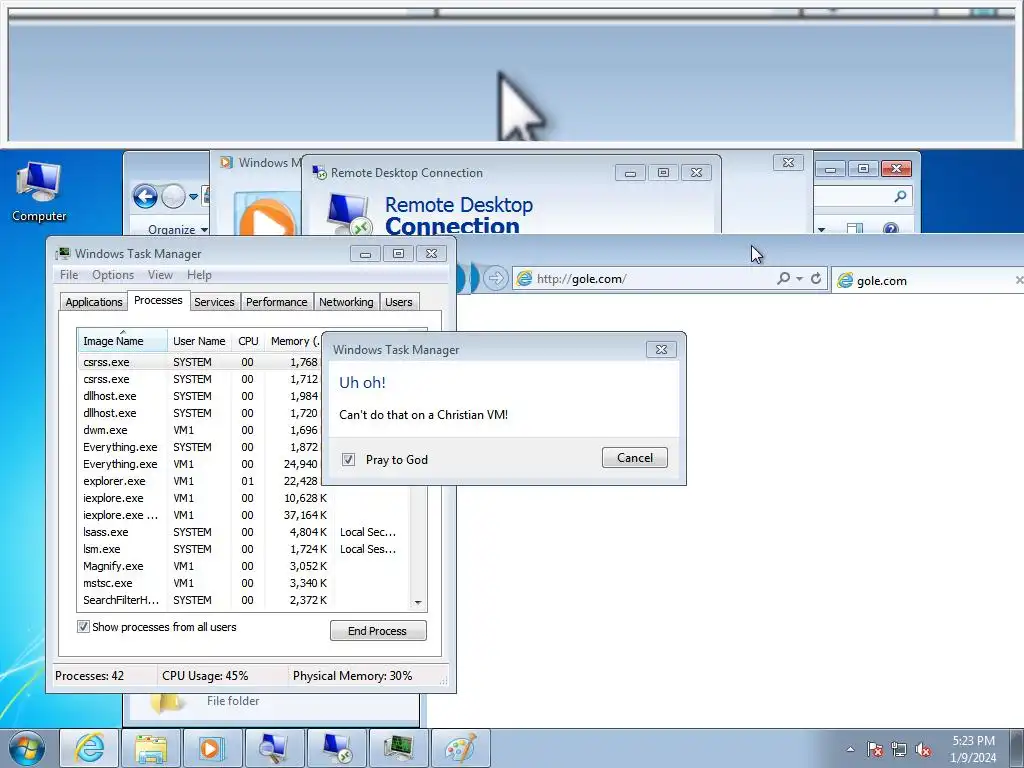
Task: Switch to Task Manager taskbar icon
Action: tap(398, 748)
